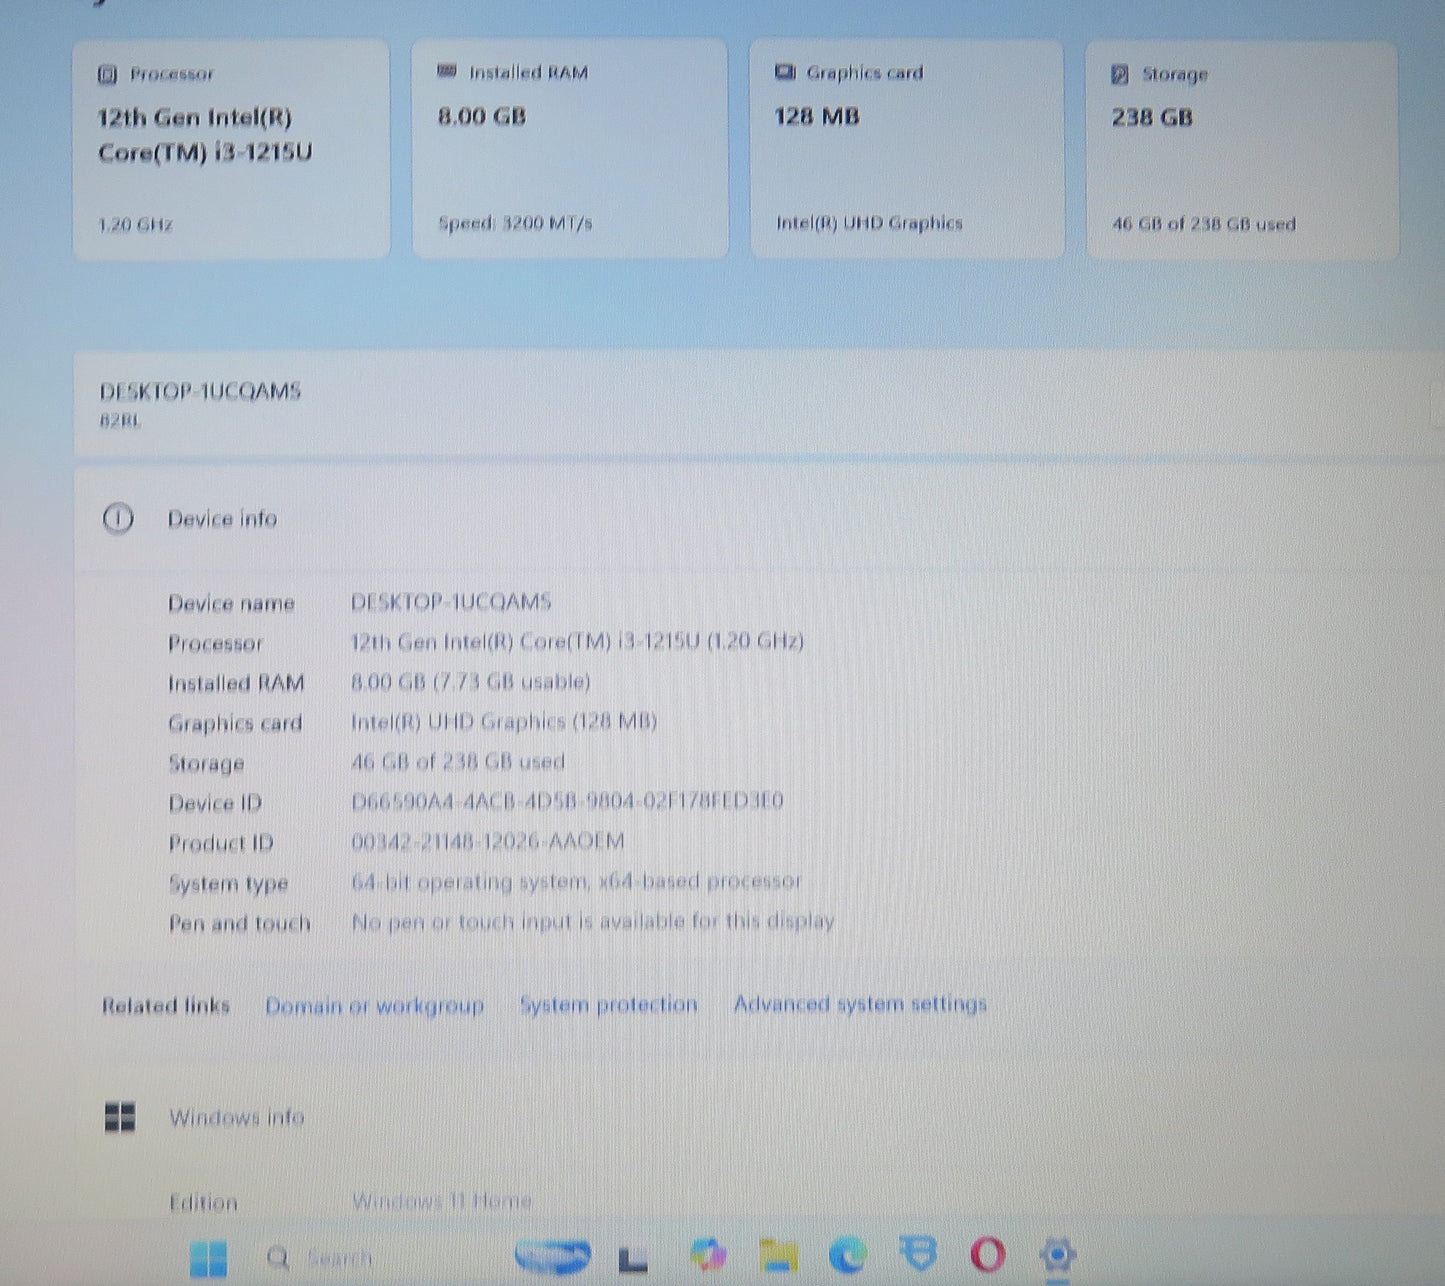Click the System type label
Screen dimensions: 1445x1286
click(228, 884)
